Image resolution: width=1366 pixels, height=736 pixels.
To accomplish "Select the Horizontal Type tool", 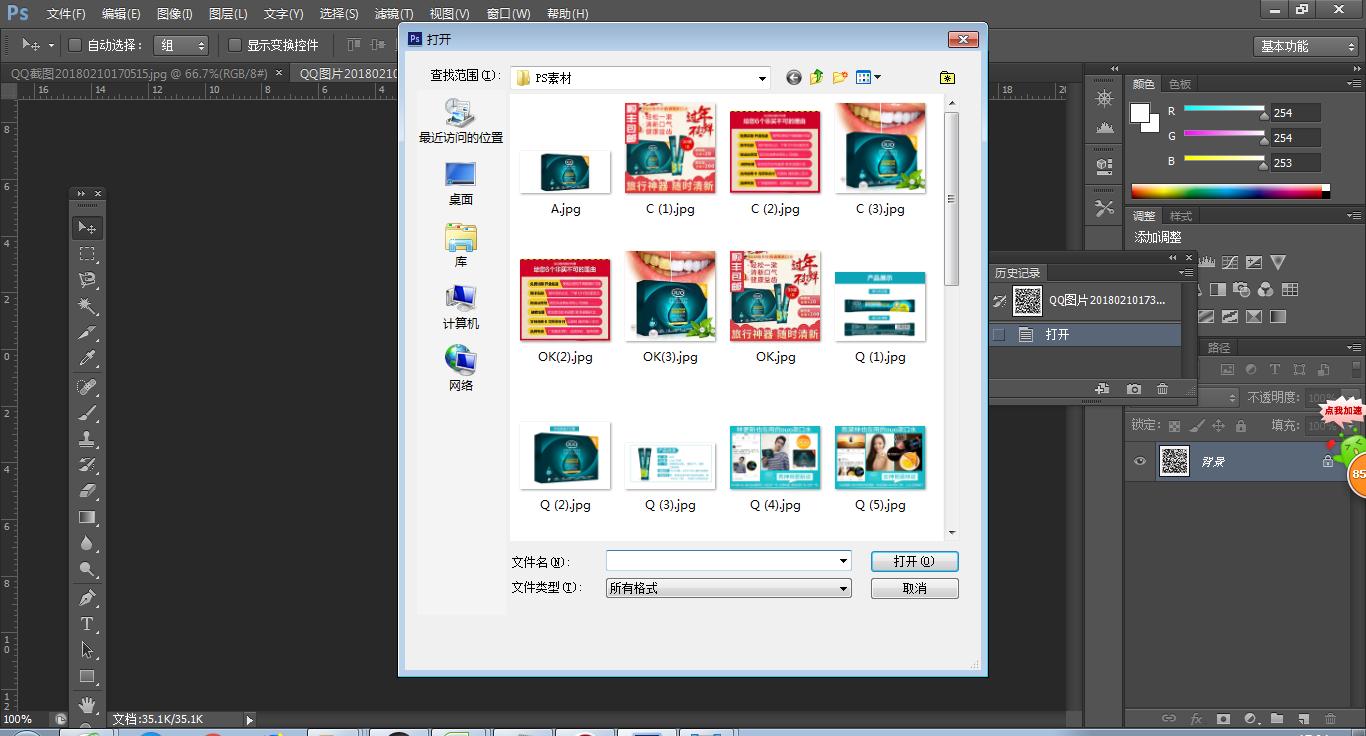I will (86, 623).
